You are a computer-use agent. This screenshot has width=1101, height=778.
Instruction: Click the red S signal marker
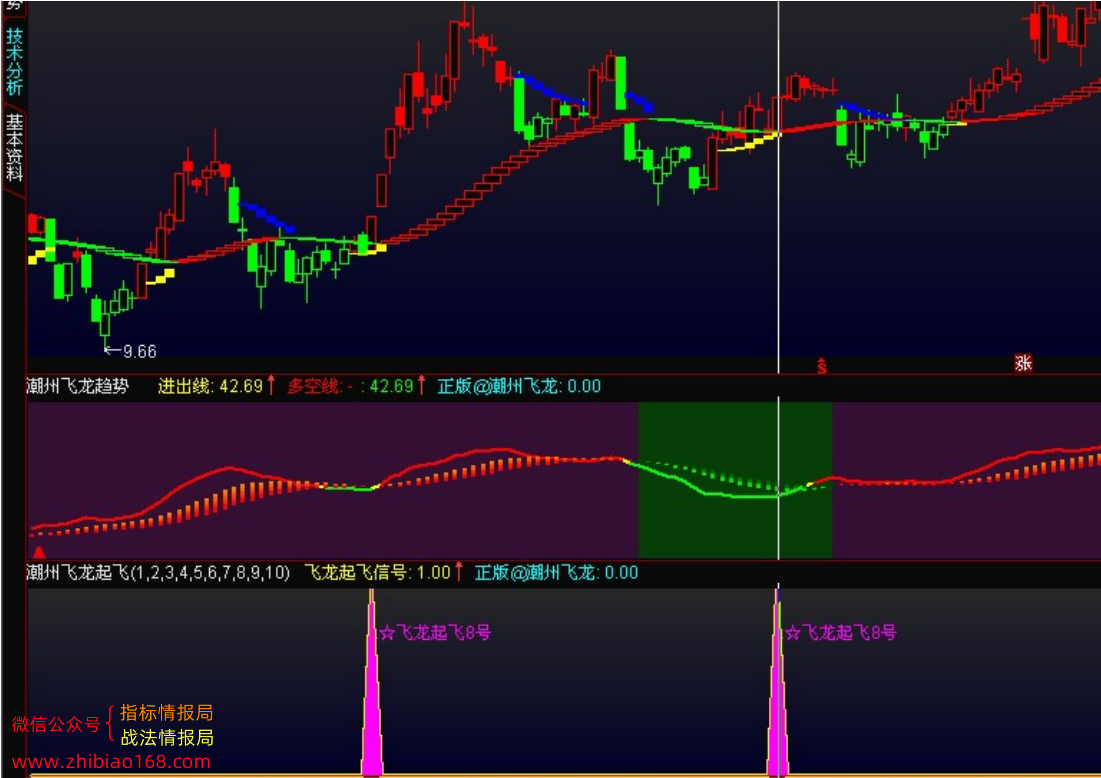point(822,366)
